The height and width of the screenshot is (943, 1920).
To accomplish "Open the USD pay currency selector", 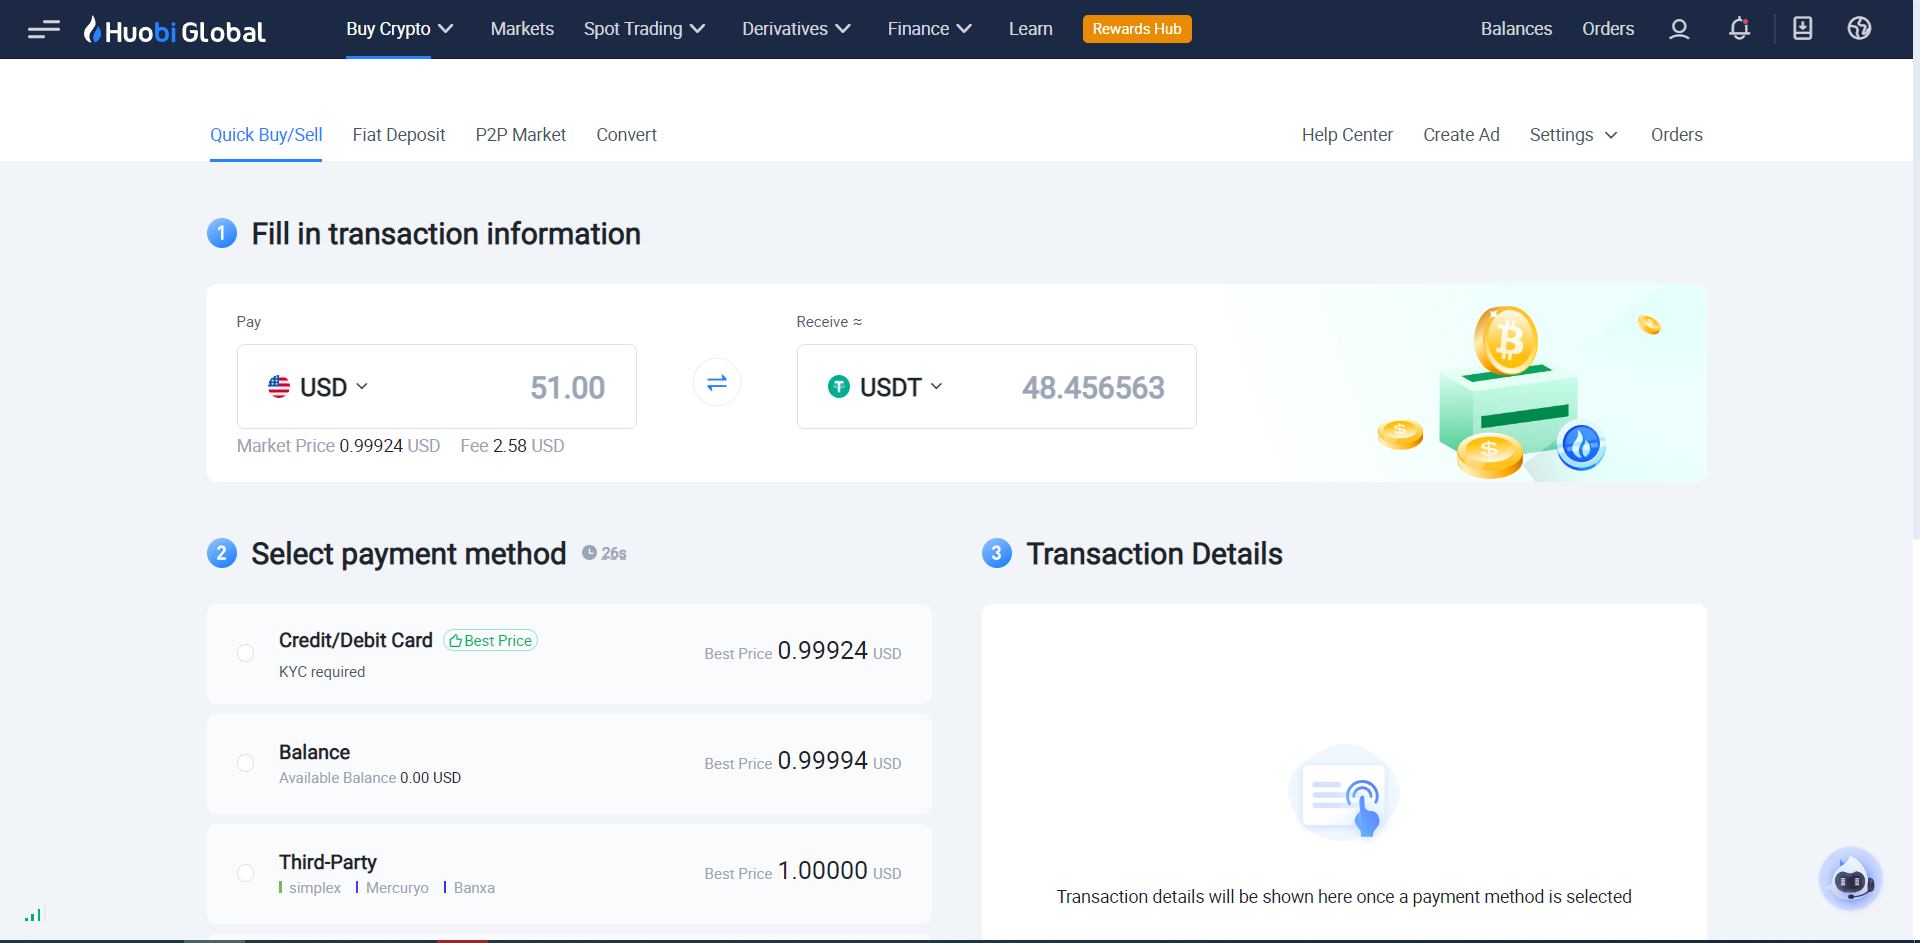I will click(x=318, y=387).
